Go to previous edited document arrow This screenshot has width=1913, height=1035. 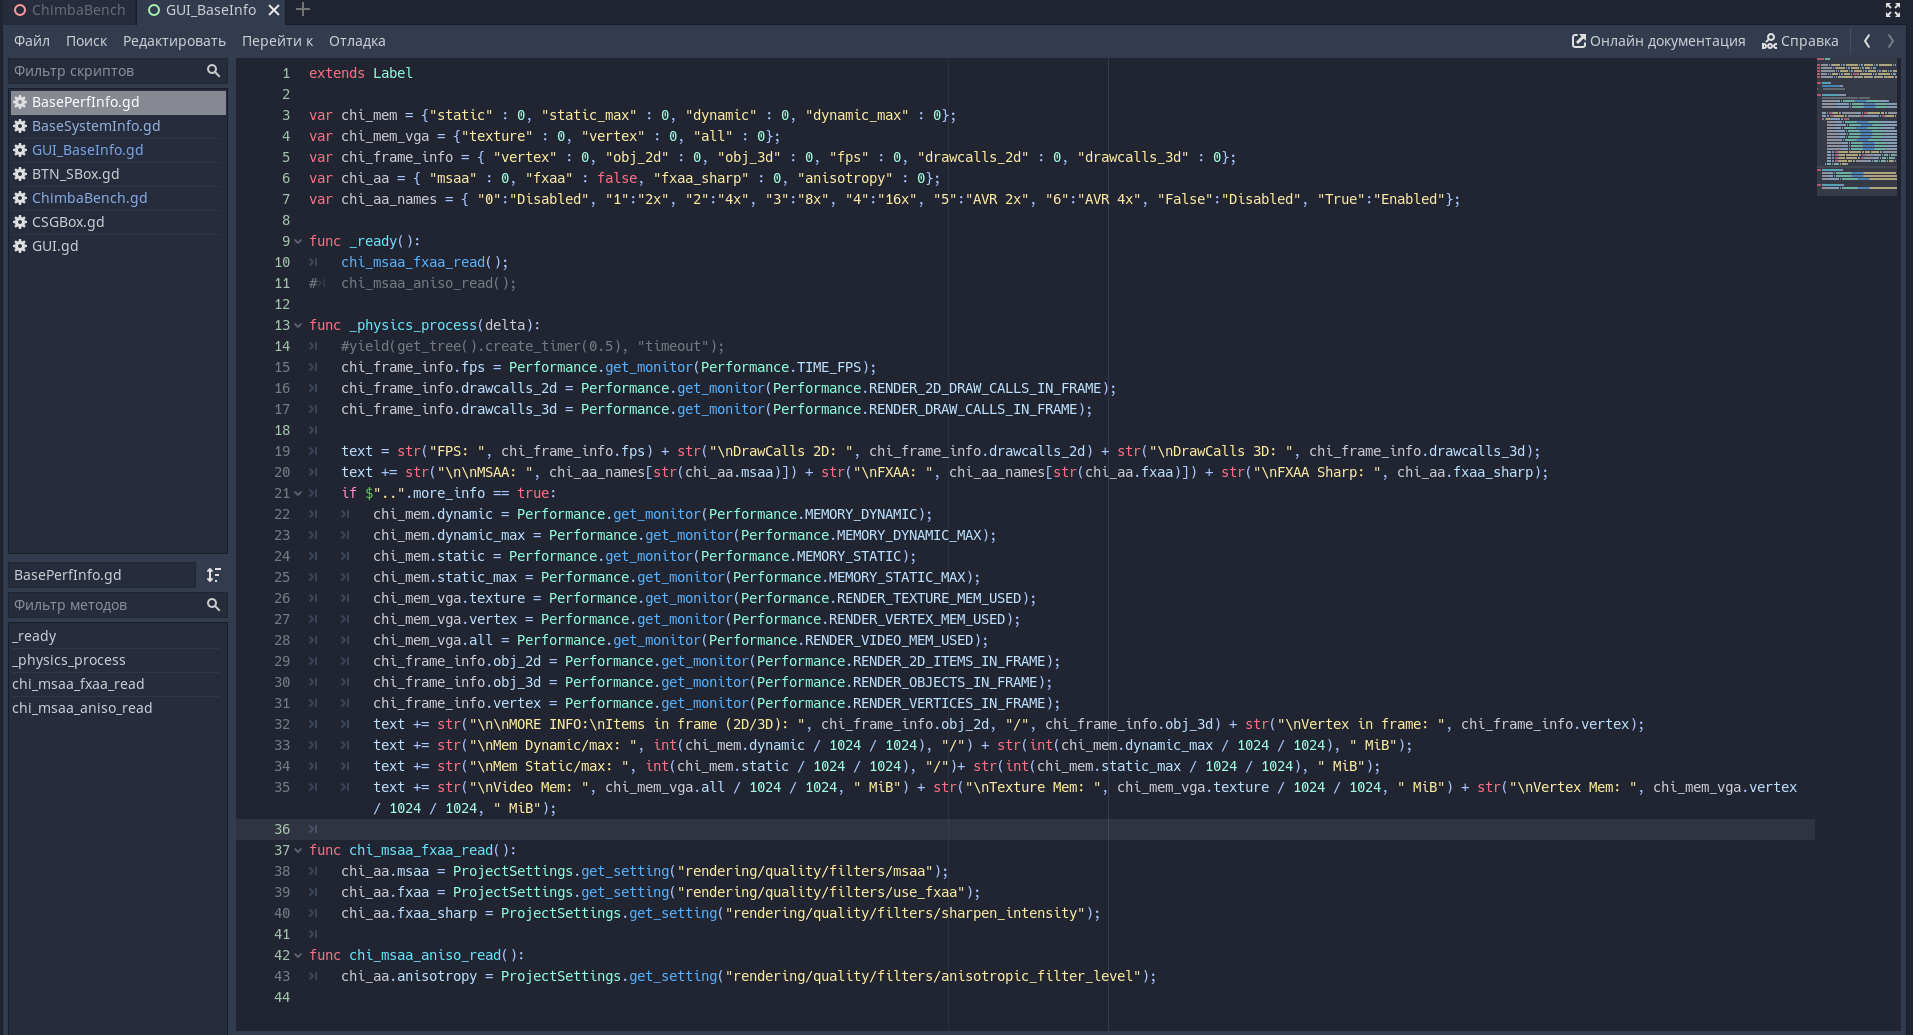tap(1867, 41)
